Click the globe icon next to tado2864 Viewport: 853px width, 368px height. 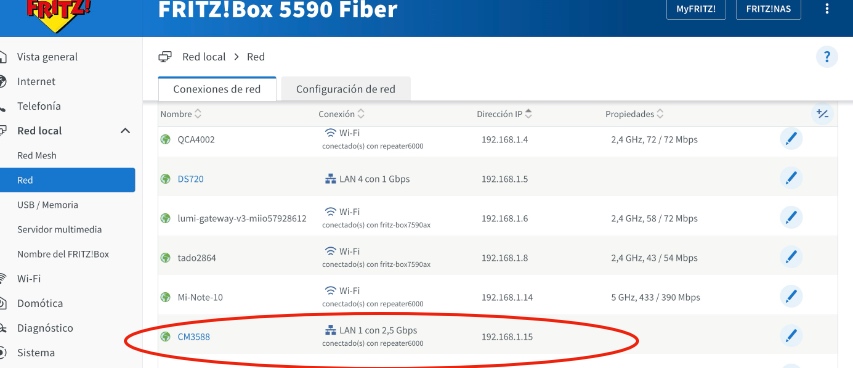tap(165, 258)
